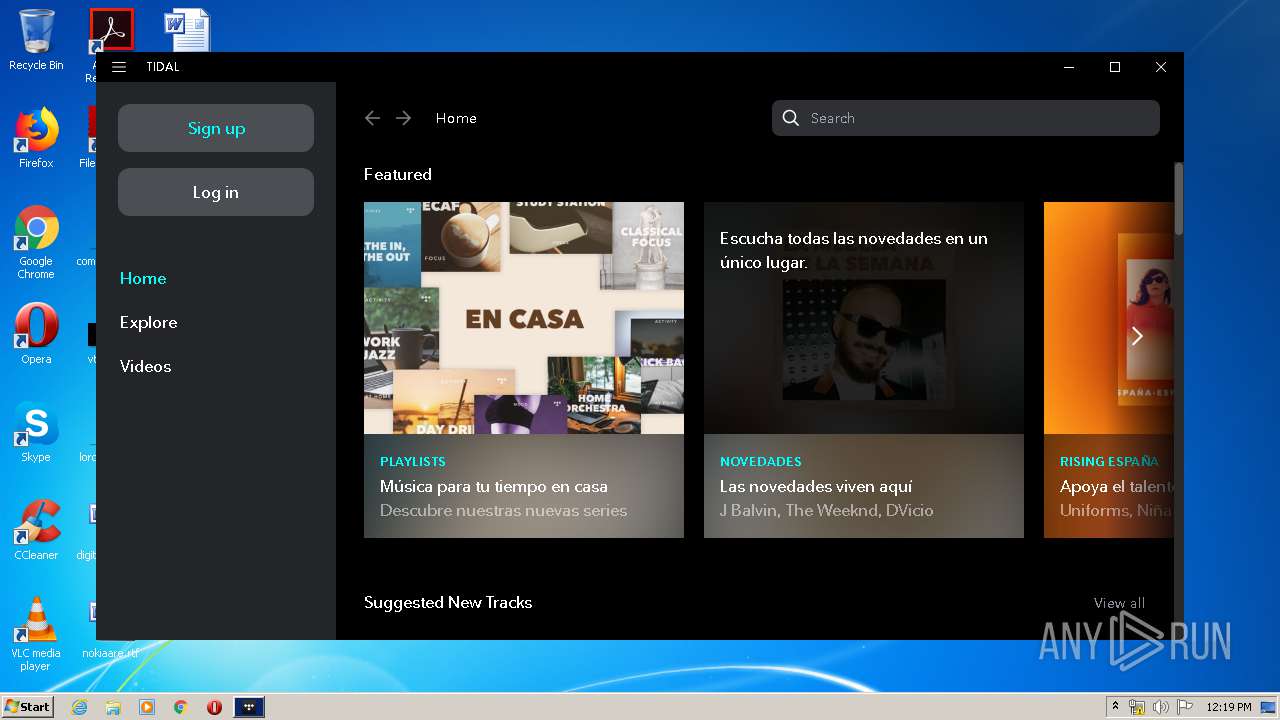Open the La Semana novedades thumbnail
The image size is (1280, 720).
pyautogui.click(x=864, y=318)
